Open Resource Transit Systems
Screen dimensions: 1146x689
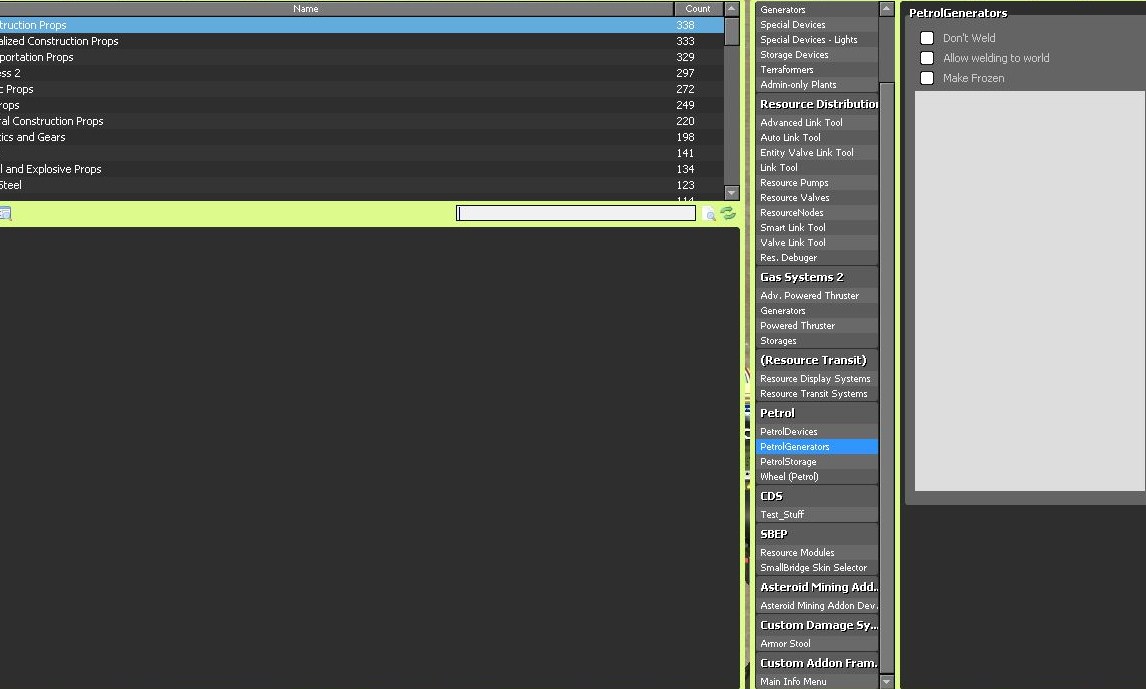pyautogui.click(x=816, y=394)
